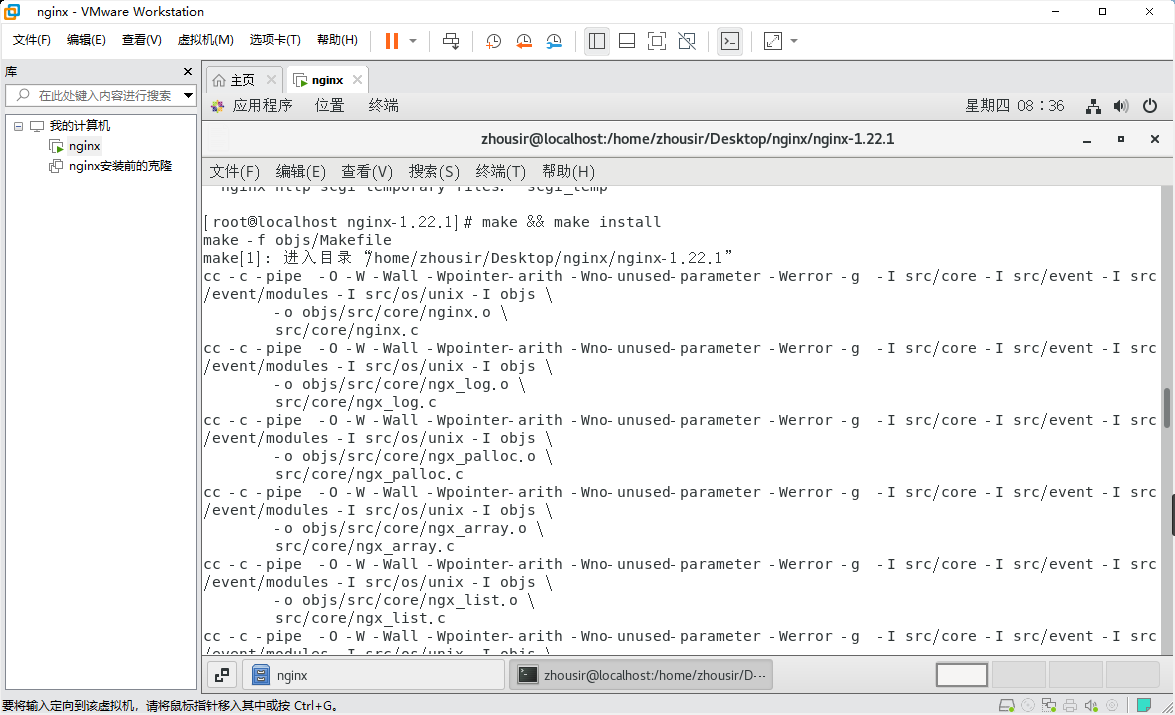This screenshot has height=715, width=1175.
Task: Click the guest show-desktop taskbar icon
Action: click(x=222, y=675)
